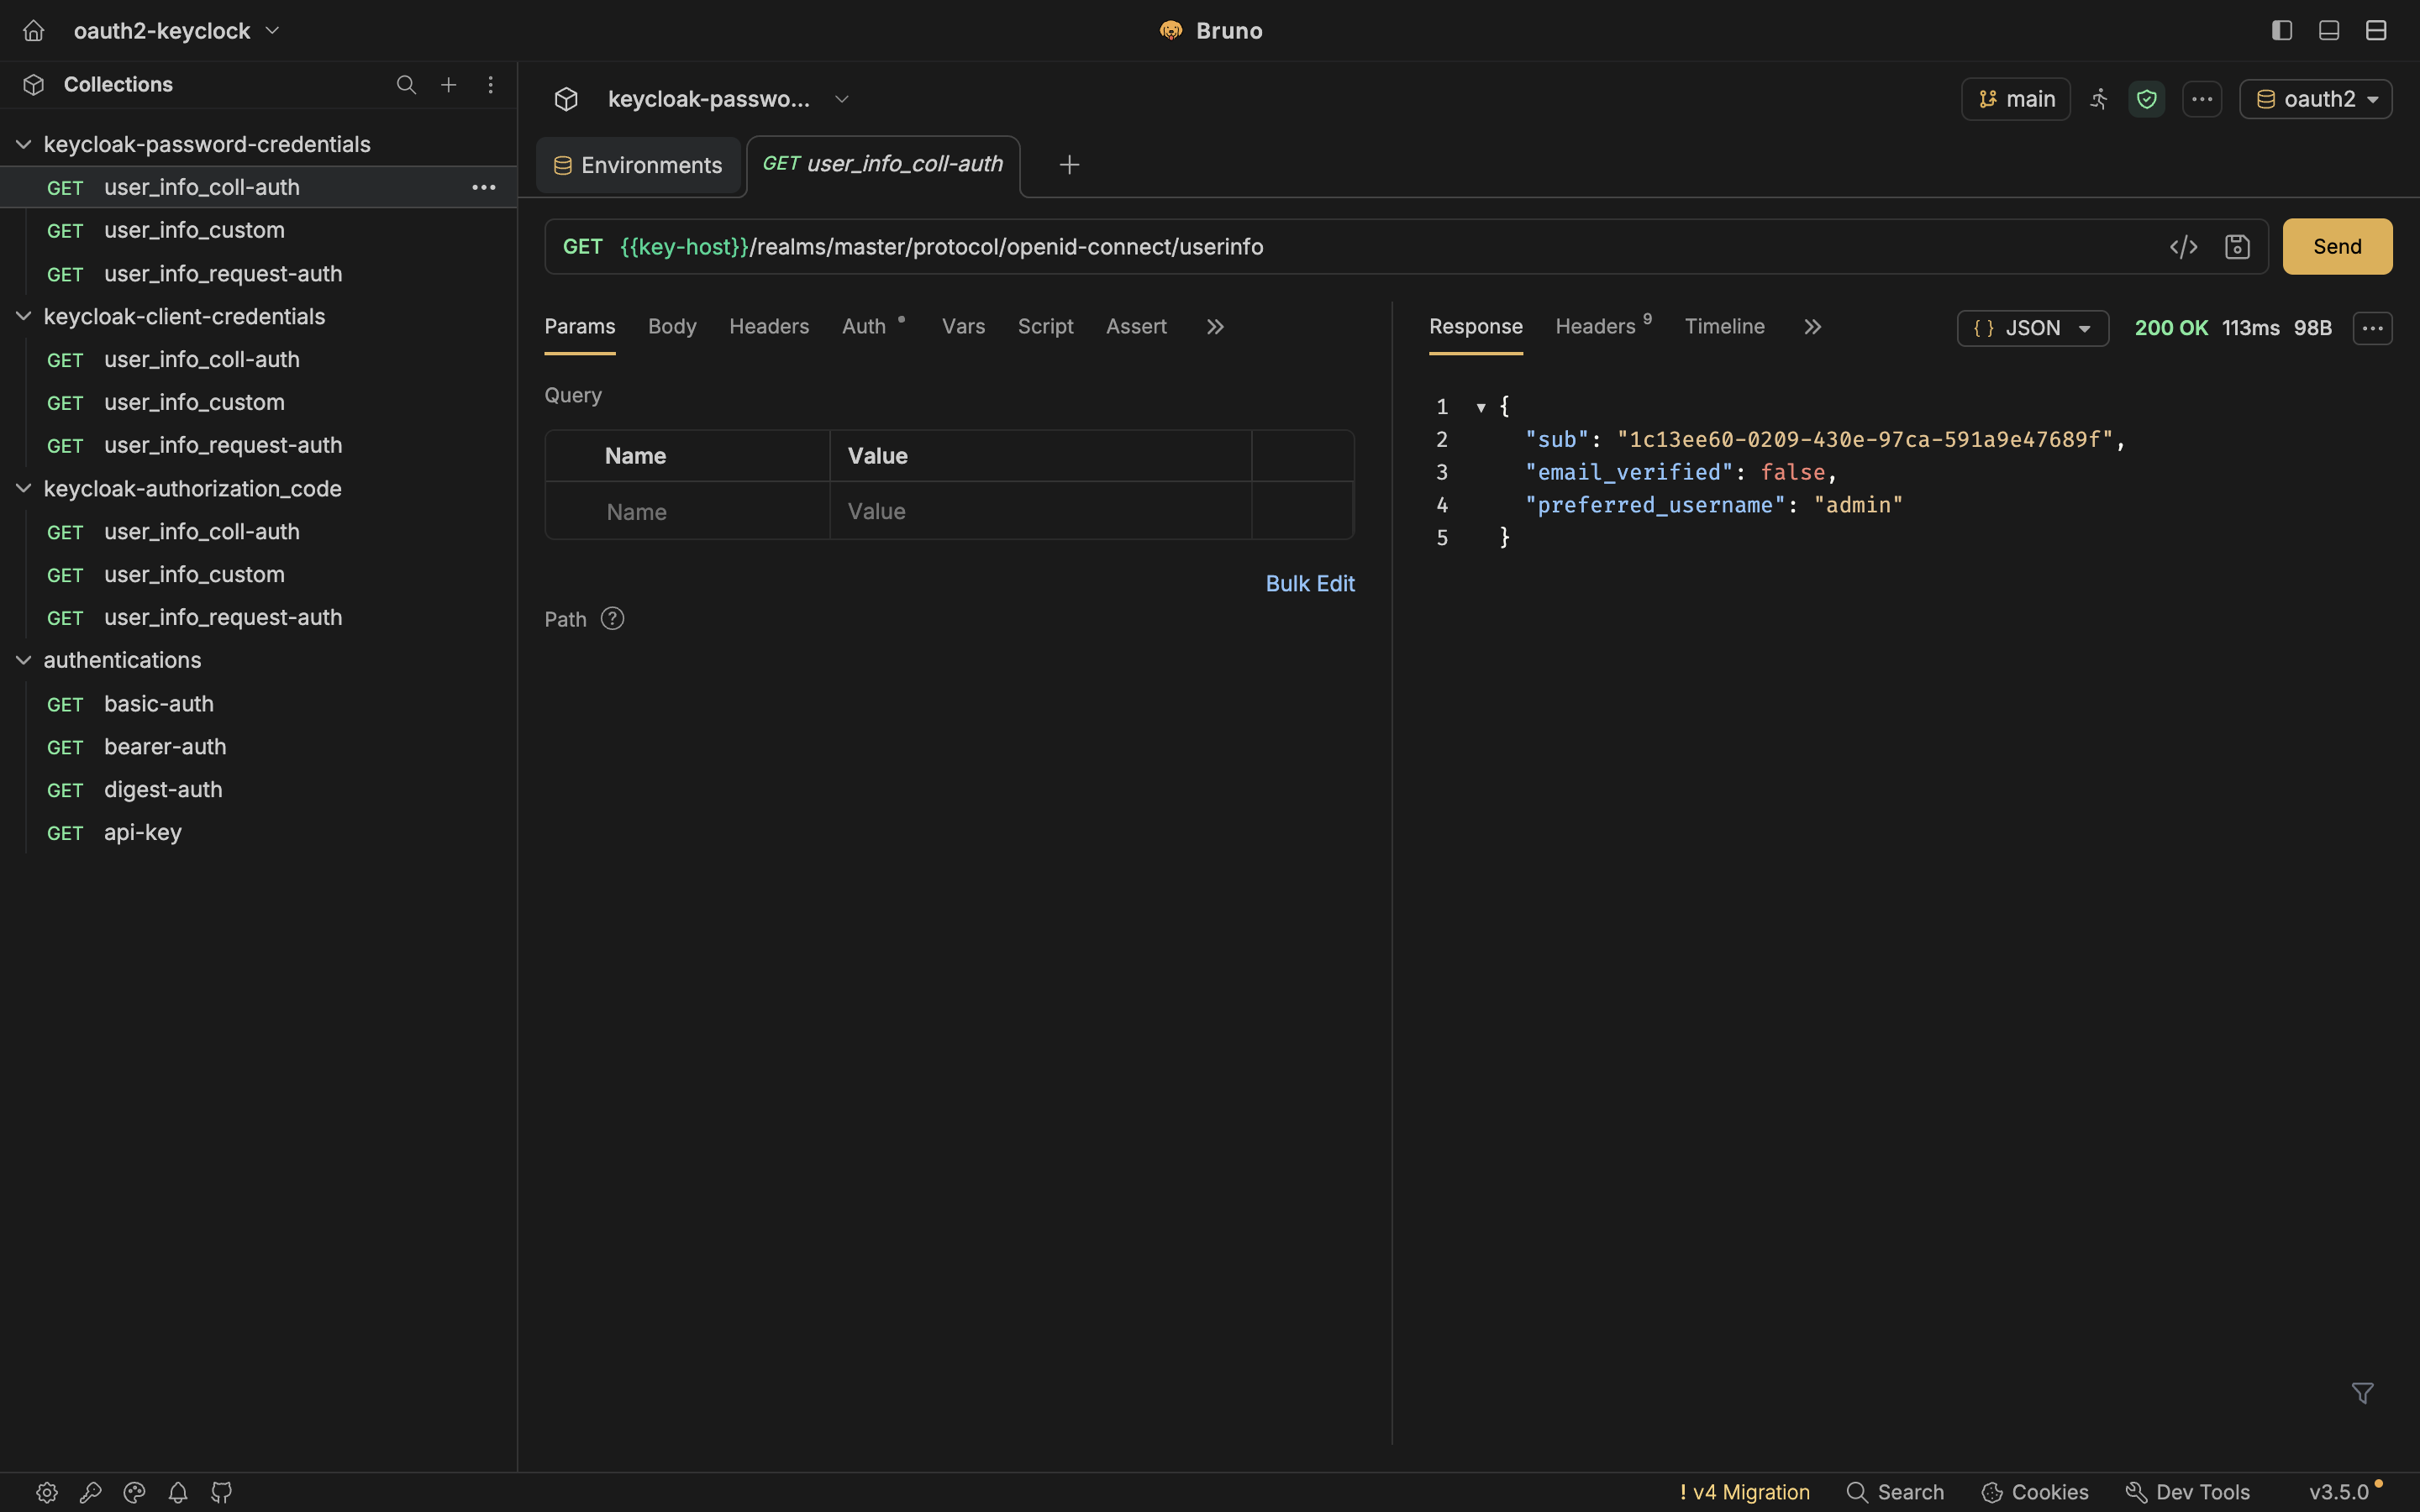Switch to request Headers tab
Viewport: 2420px width, 1512px height.
point(768,326)
